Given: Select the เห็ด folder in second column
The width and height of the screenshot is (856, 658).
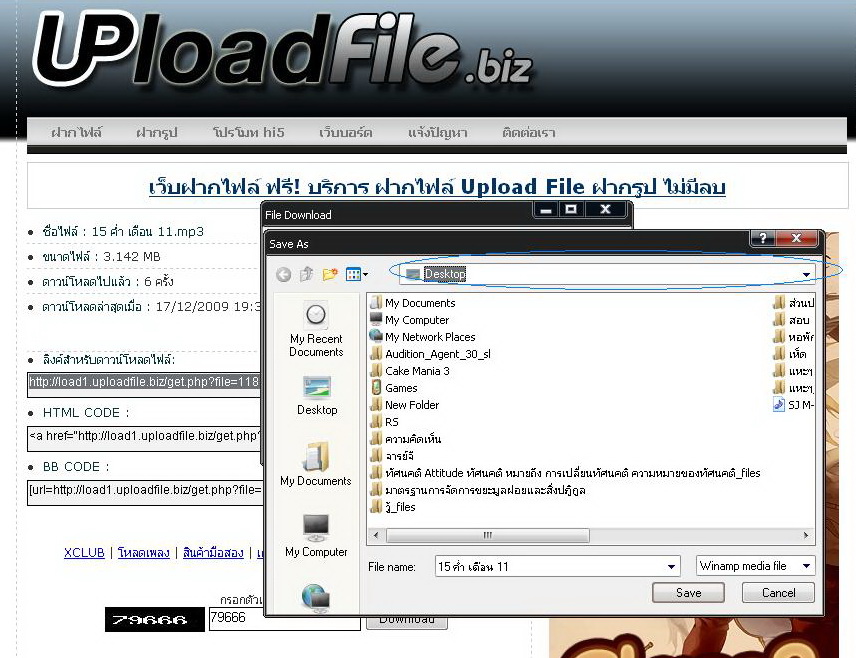Looking at the screenshot, I should click(790, 354).
